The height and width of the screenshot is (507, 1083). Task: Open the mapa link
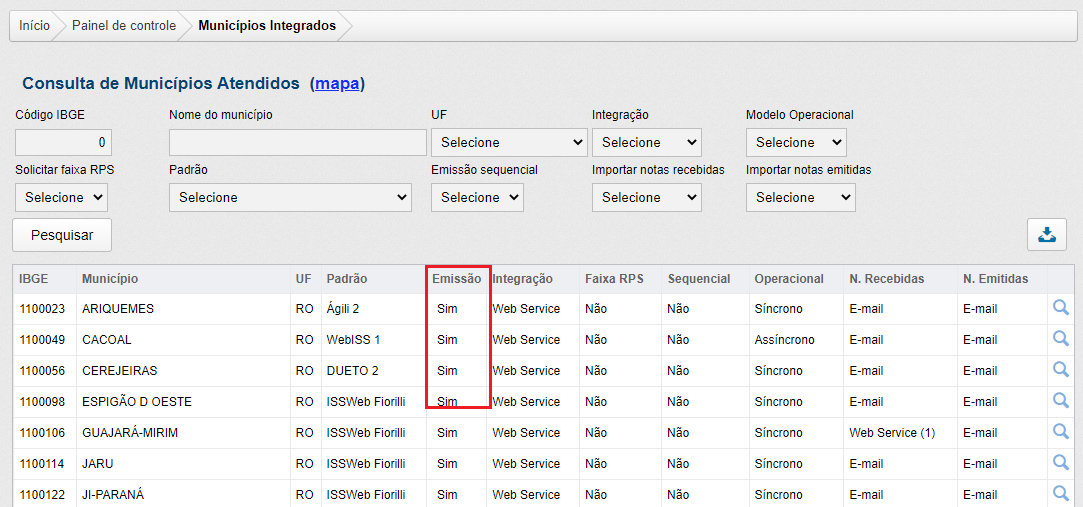coord(337,84)
